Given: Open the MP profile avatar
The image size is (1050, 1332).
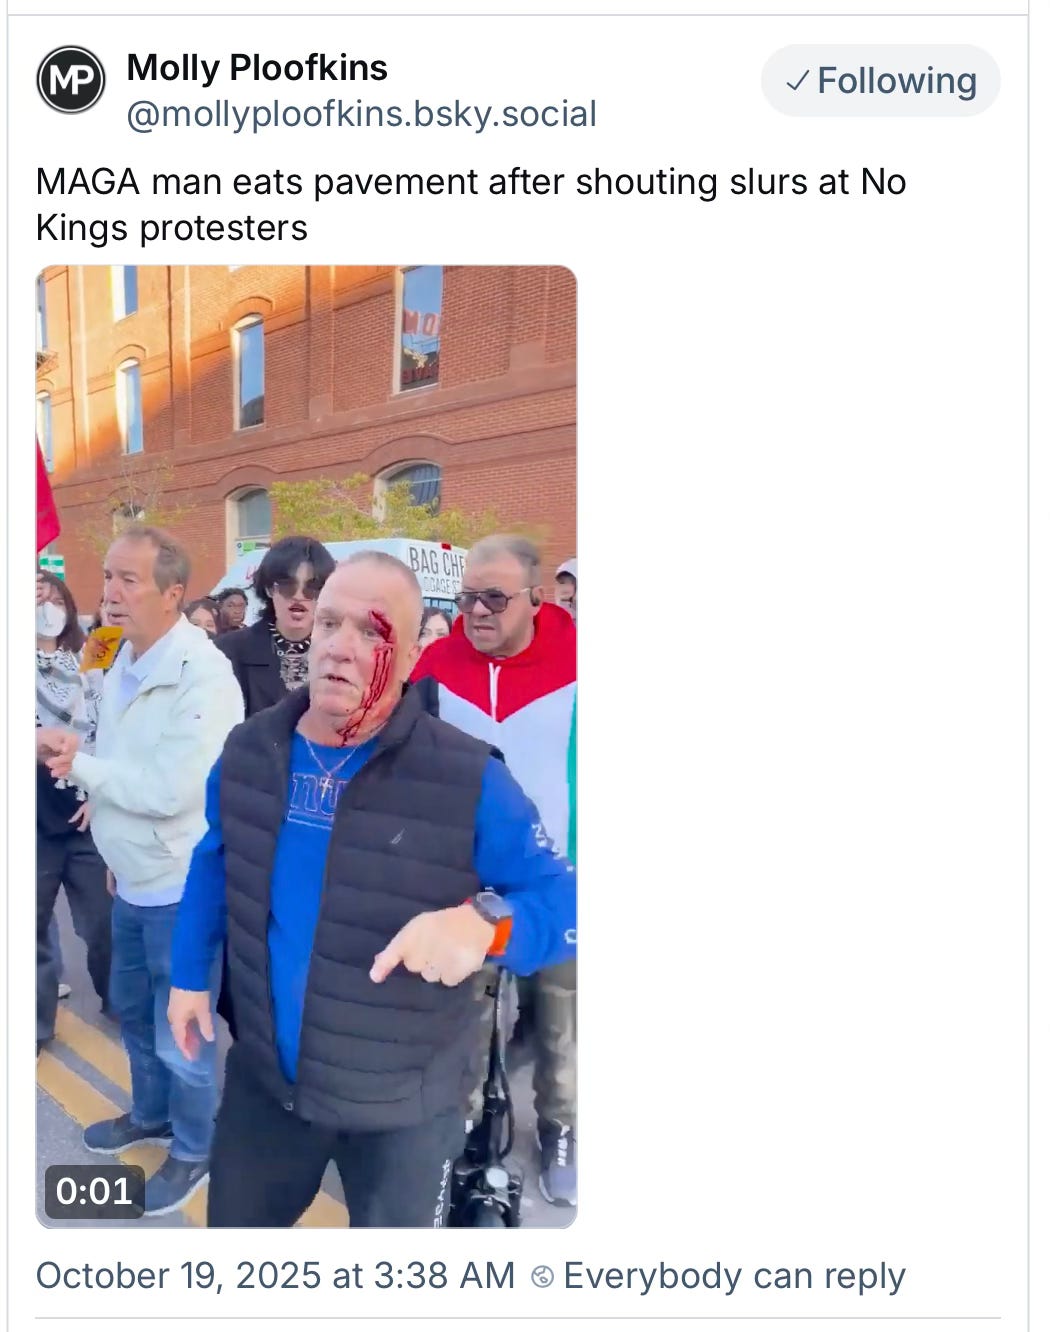Looking at the screenshot, I should click(x=71, y=79).
